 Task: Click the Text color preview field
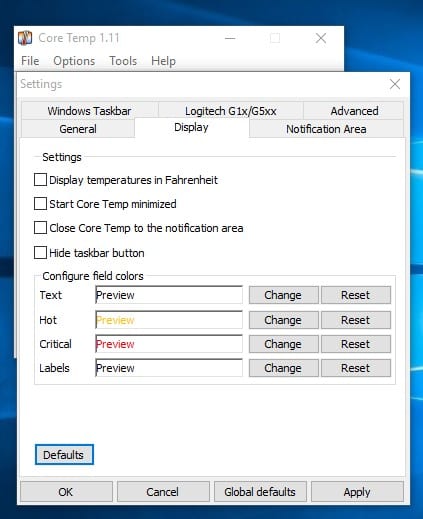(169, 295)
